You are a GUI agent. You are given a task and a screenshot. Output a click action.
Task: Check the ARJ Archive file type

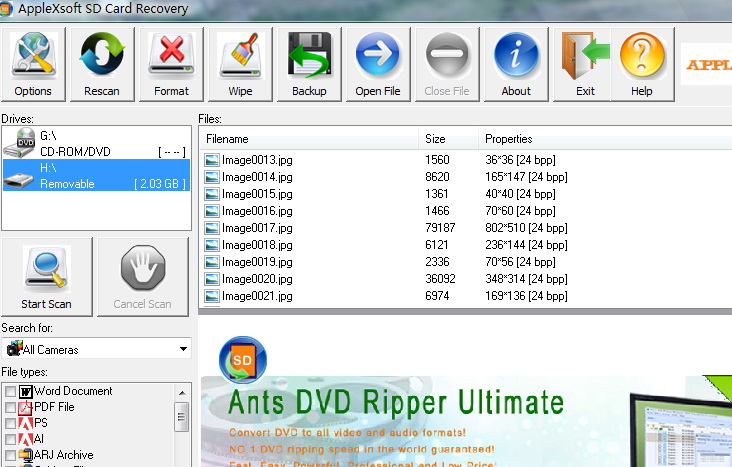pyautogui.click(x=10, y=455)
